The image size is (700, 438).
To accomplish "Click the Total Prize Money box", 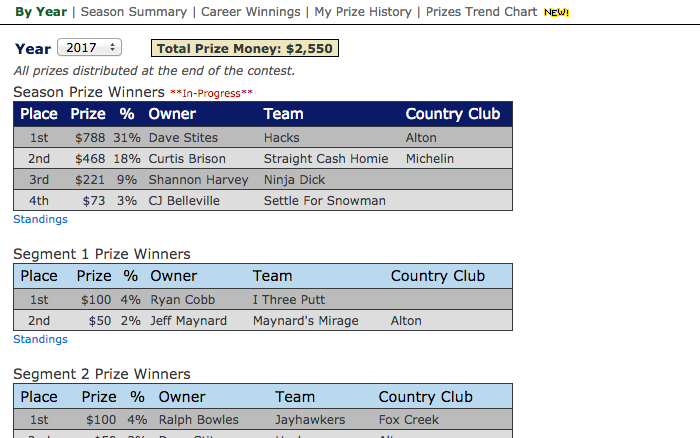I will coord(245,49).
